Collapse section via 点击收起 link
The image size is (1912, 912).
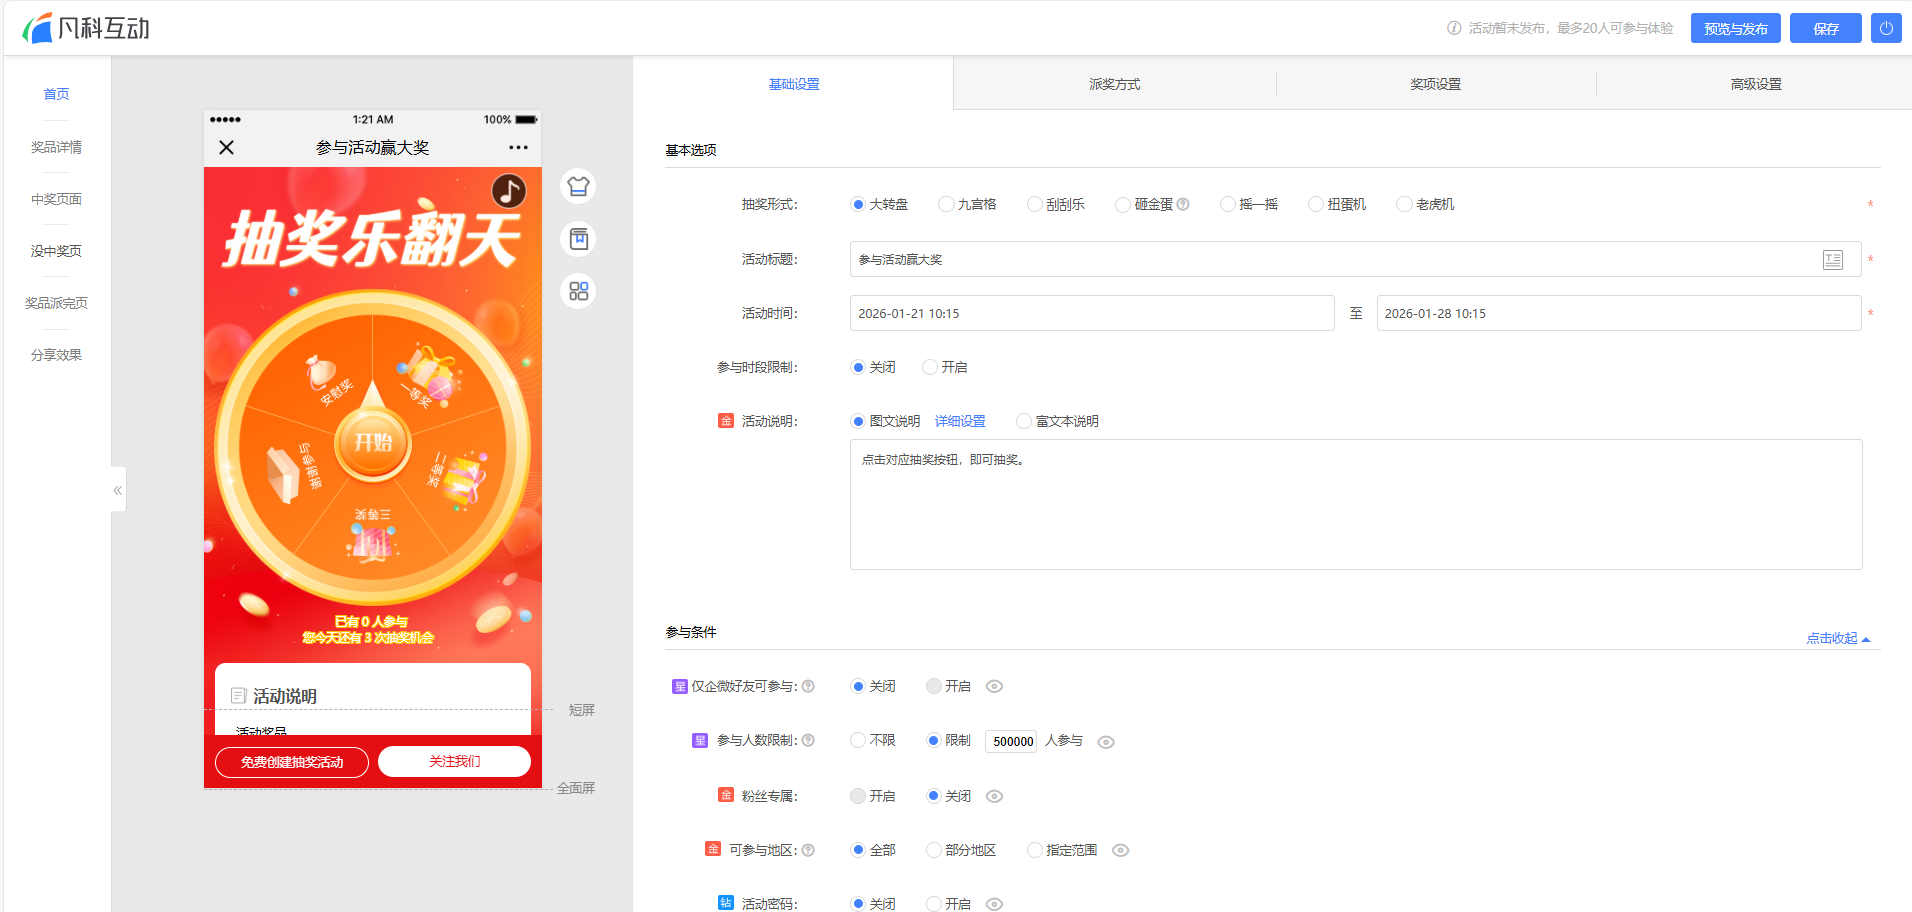click(1836, 638)
